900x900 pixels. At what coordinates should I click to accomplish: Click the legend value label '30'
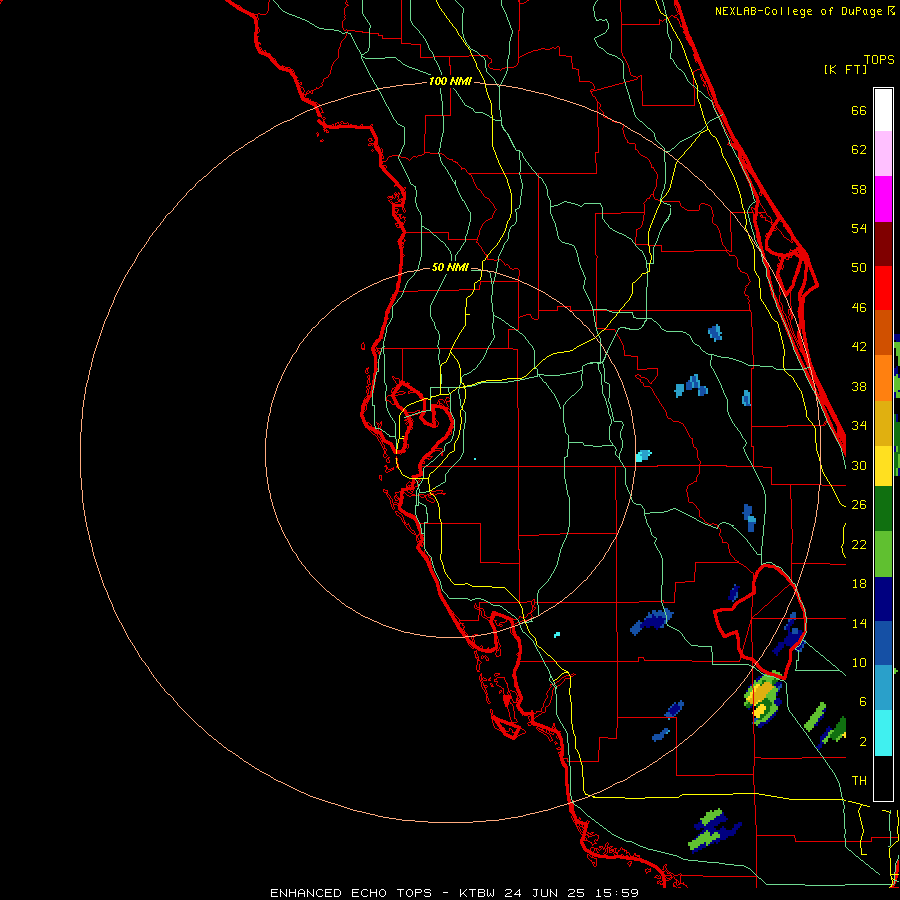point(859,465)
